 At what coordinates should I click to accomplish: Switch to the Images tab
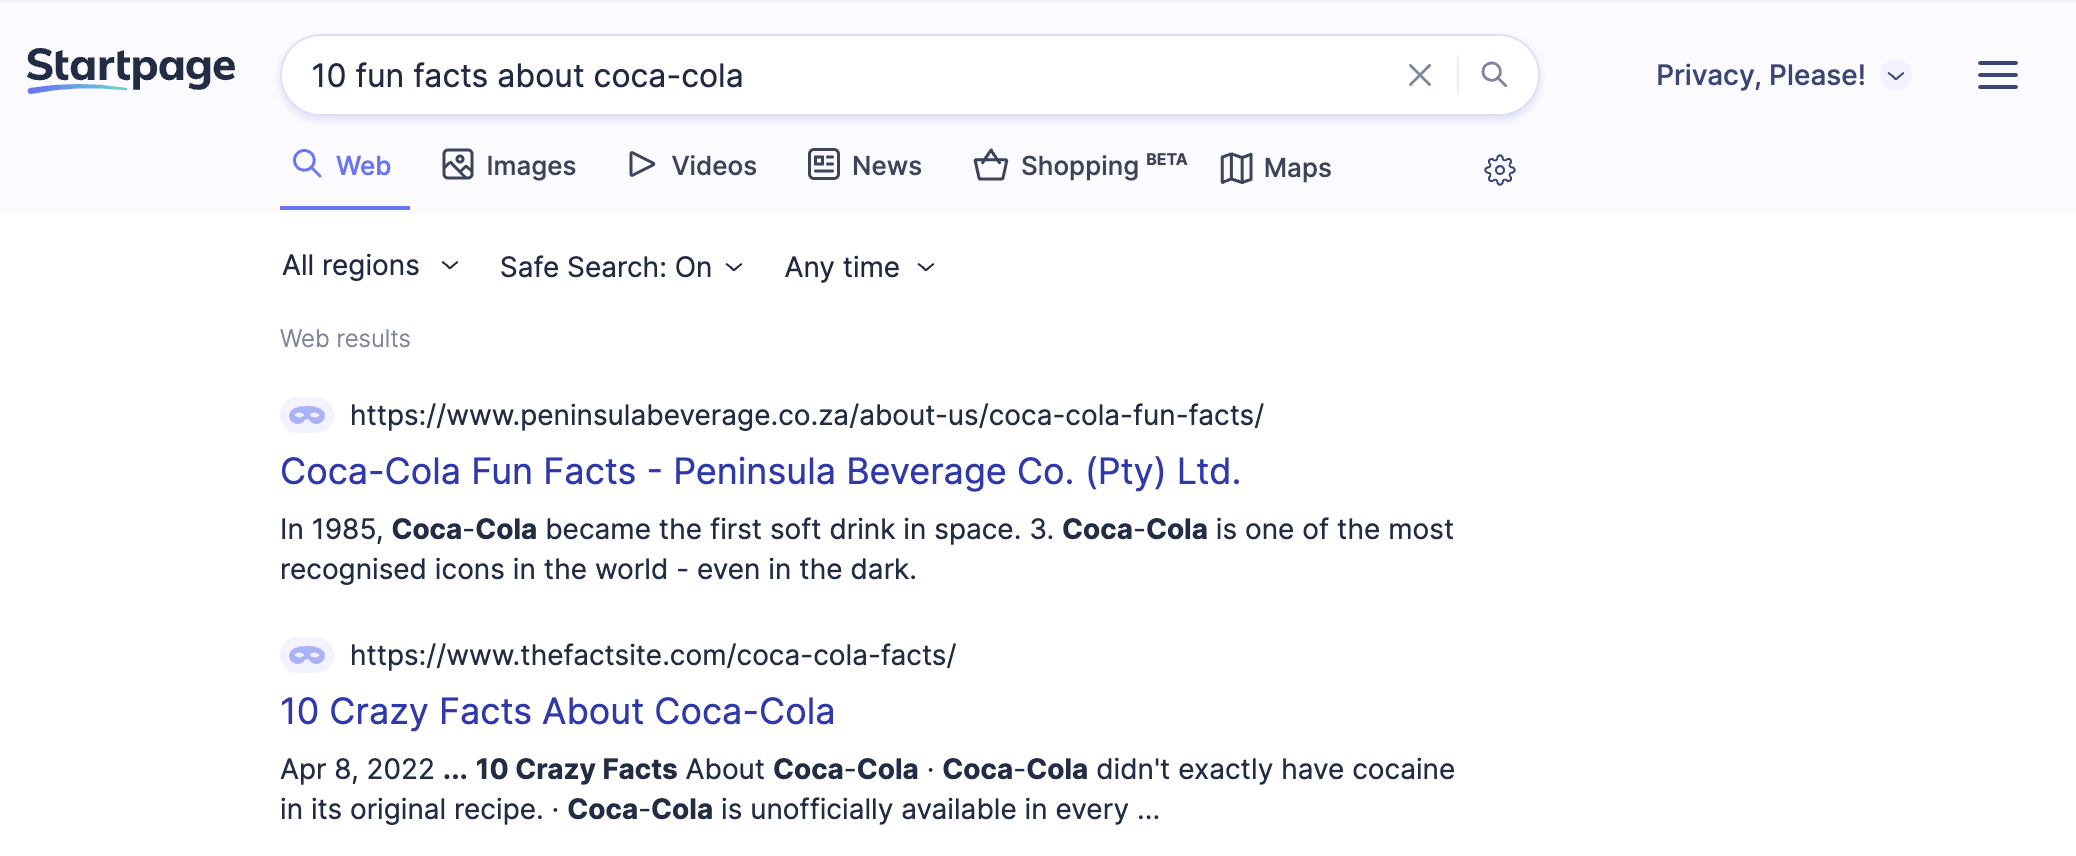(x=509, y=165)
